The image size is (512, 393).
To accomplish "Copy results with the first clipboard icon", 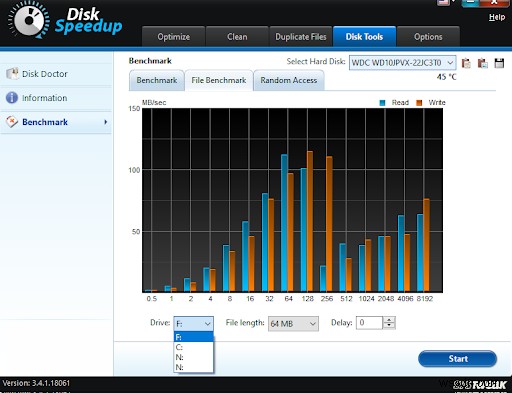I will [466, 63].
